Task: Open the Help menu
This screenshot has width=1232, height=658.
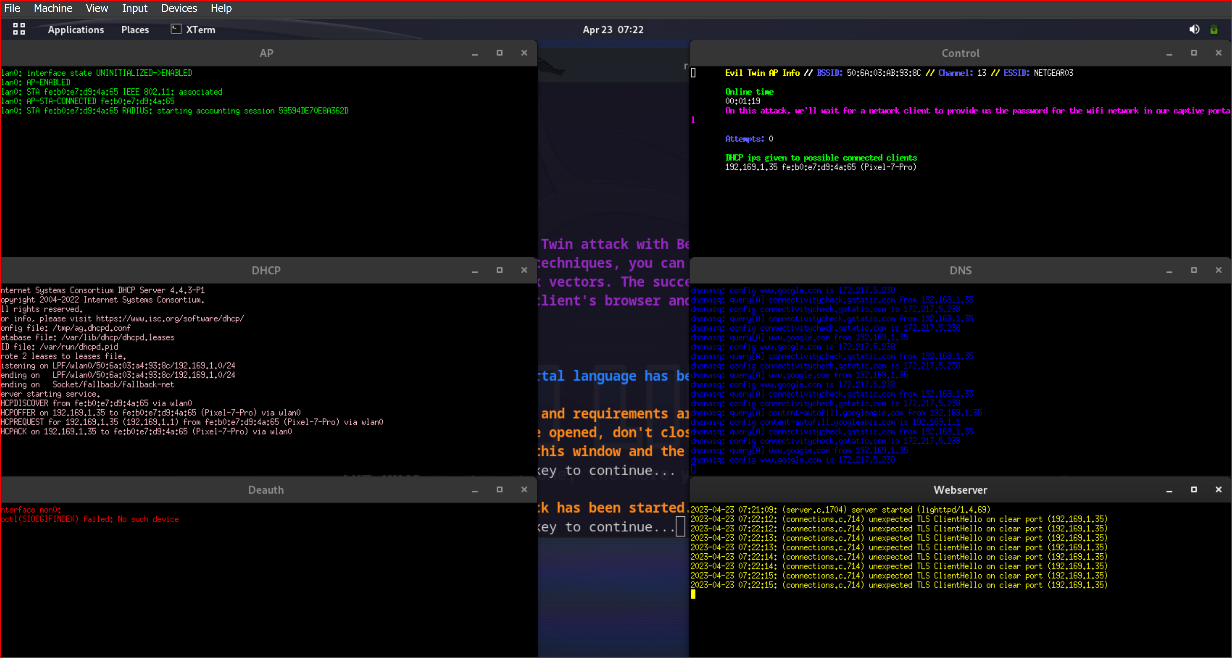Action: tap(221, 8)
